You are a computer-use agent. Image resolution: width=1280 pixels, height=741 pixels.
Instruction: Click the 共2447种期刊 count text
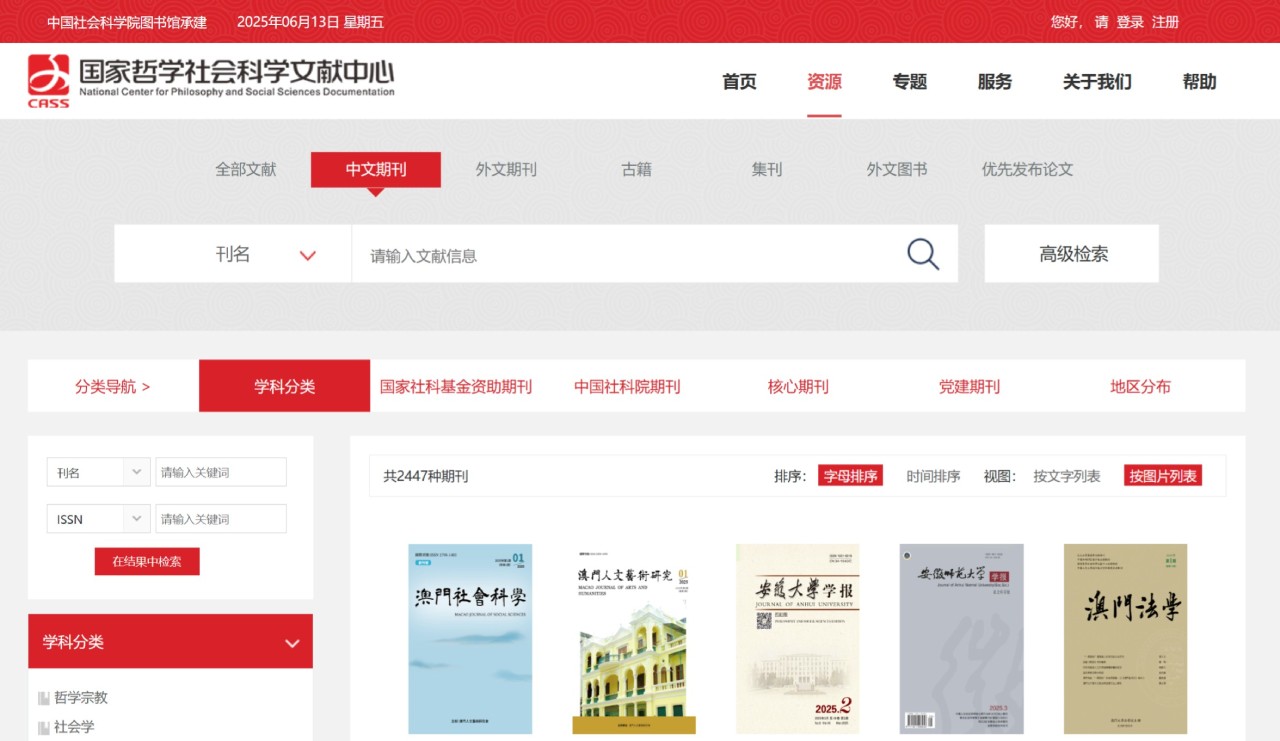point(425,476)
